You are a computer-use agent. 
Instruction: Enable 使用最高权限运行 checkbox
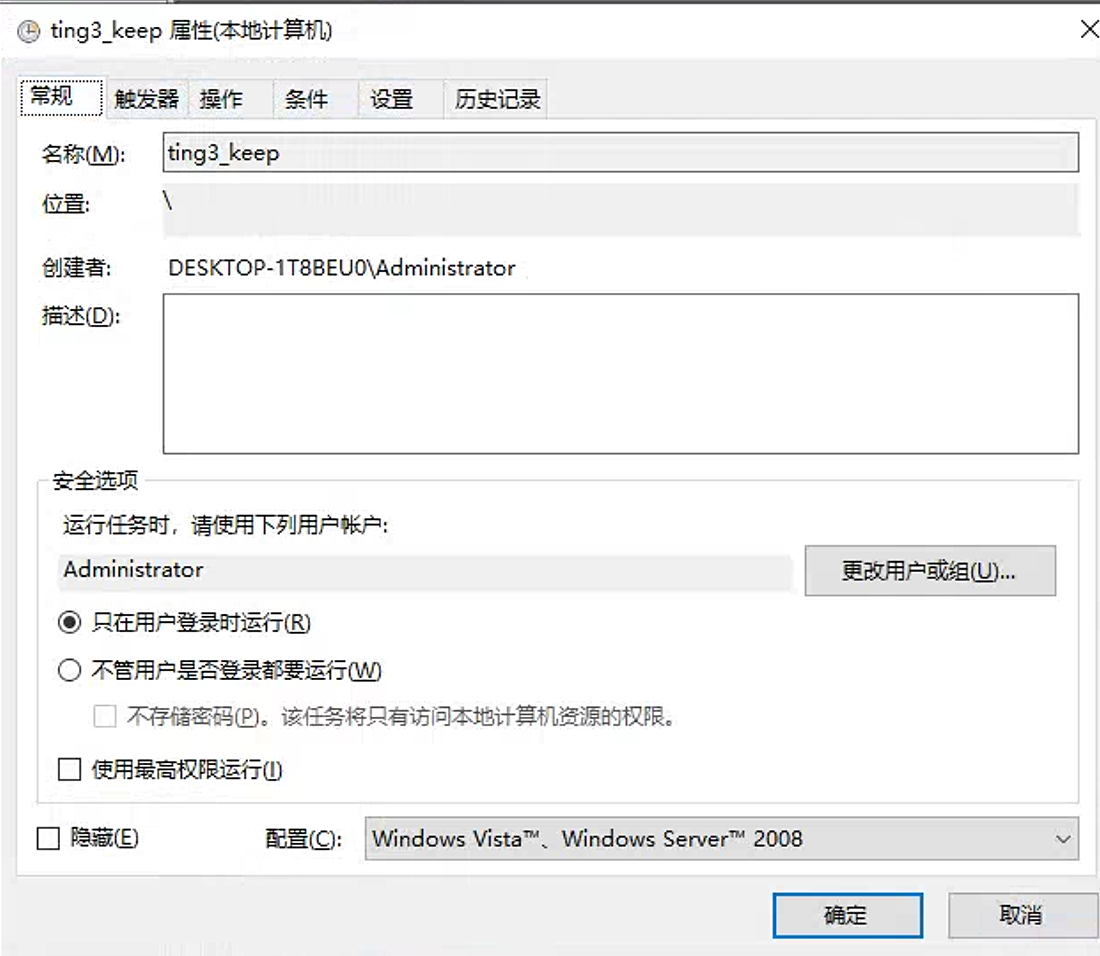(x=69, y=769)
